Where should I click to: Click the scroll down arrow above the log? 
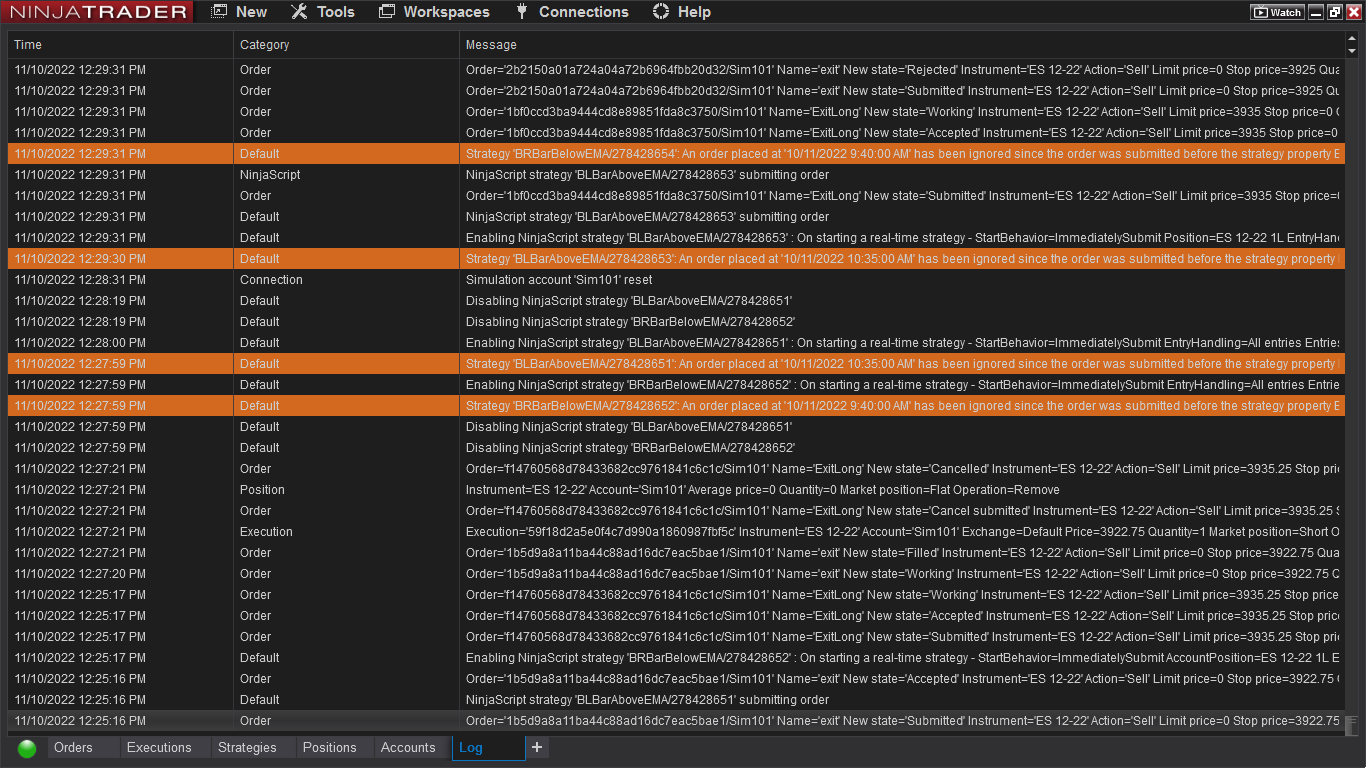[1352, 51]
